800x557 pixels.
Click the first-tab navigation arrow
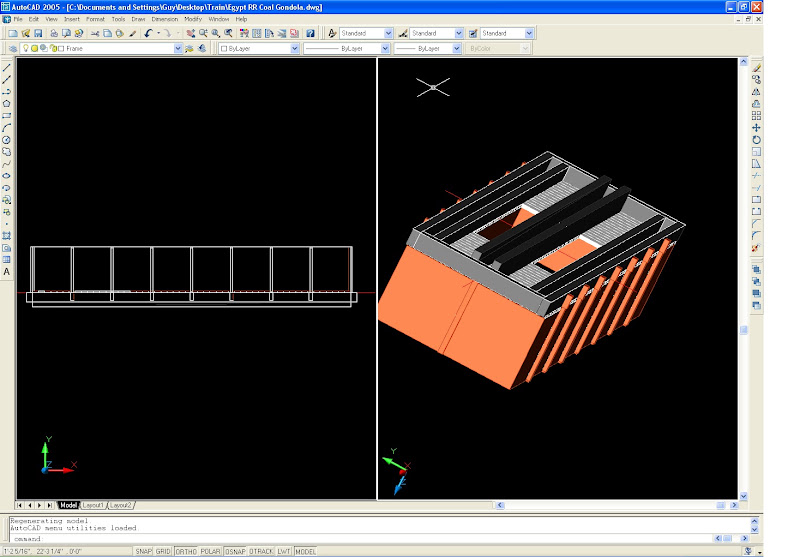[19, 505]
